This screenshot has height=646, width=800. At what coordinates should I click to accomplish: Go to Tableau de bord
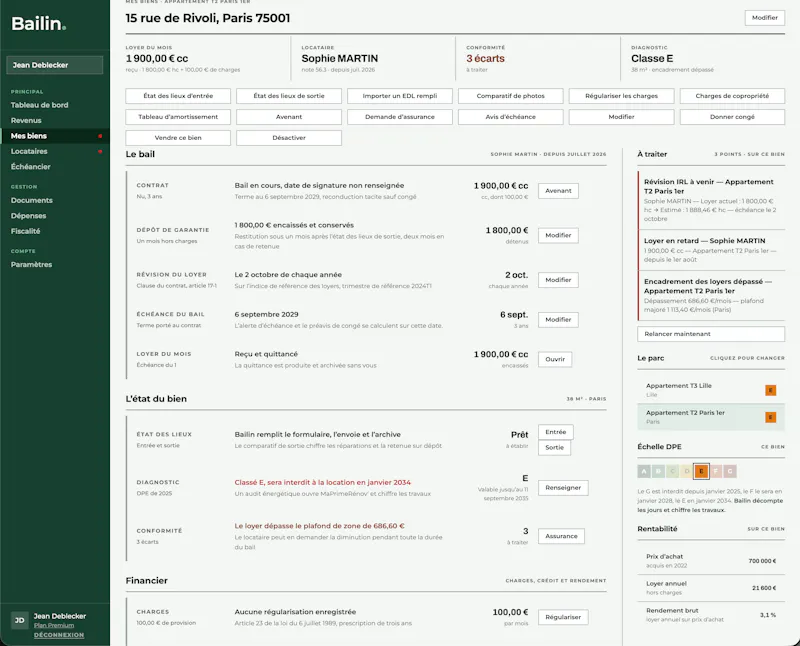click(39, 105)
